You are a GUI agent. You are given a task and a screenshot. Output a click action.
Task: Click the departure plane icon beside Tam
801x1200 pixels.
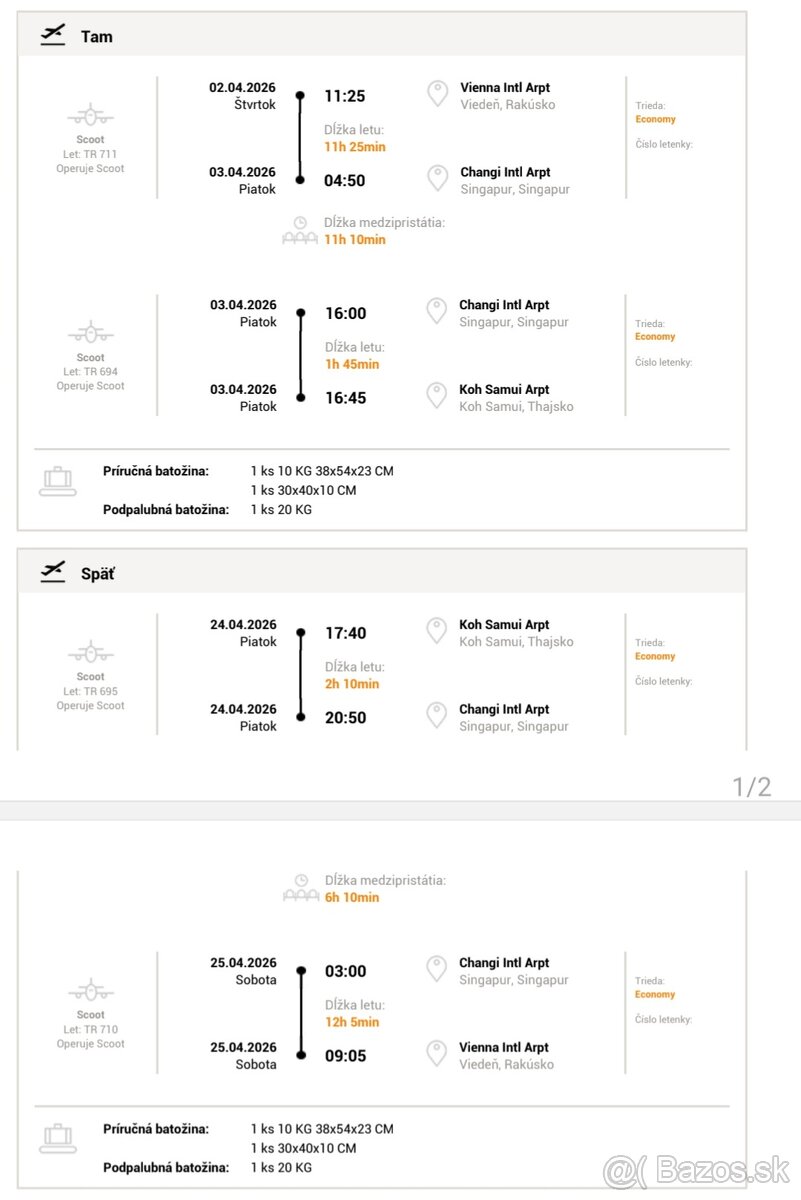tap(52, 35)
